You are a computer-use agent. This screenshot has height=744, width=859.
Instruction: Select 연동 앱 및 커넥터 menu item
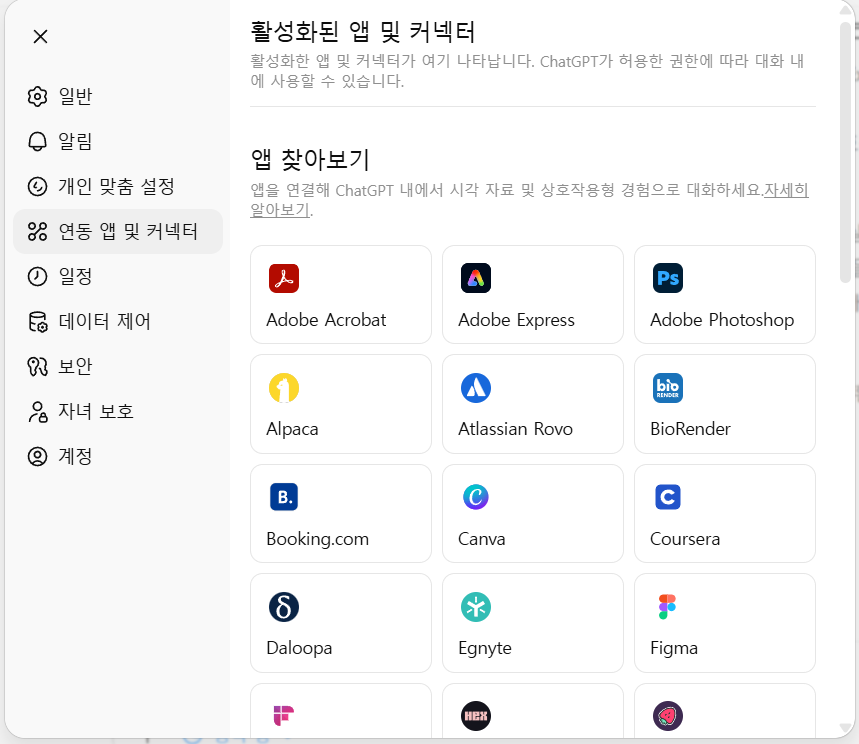[118, 231]
